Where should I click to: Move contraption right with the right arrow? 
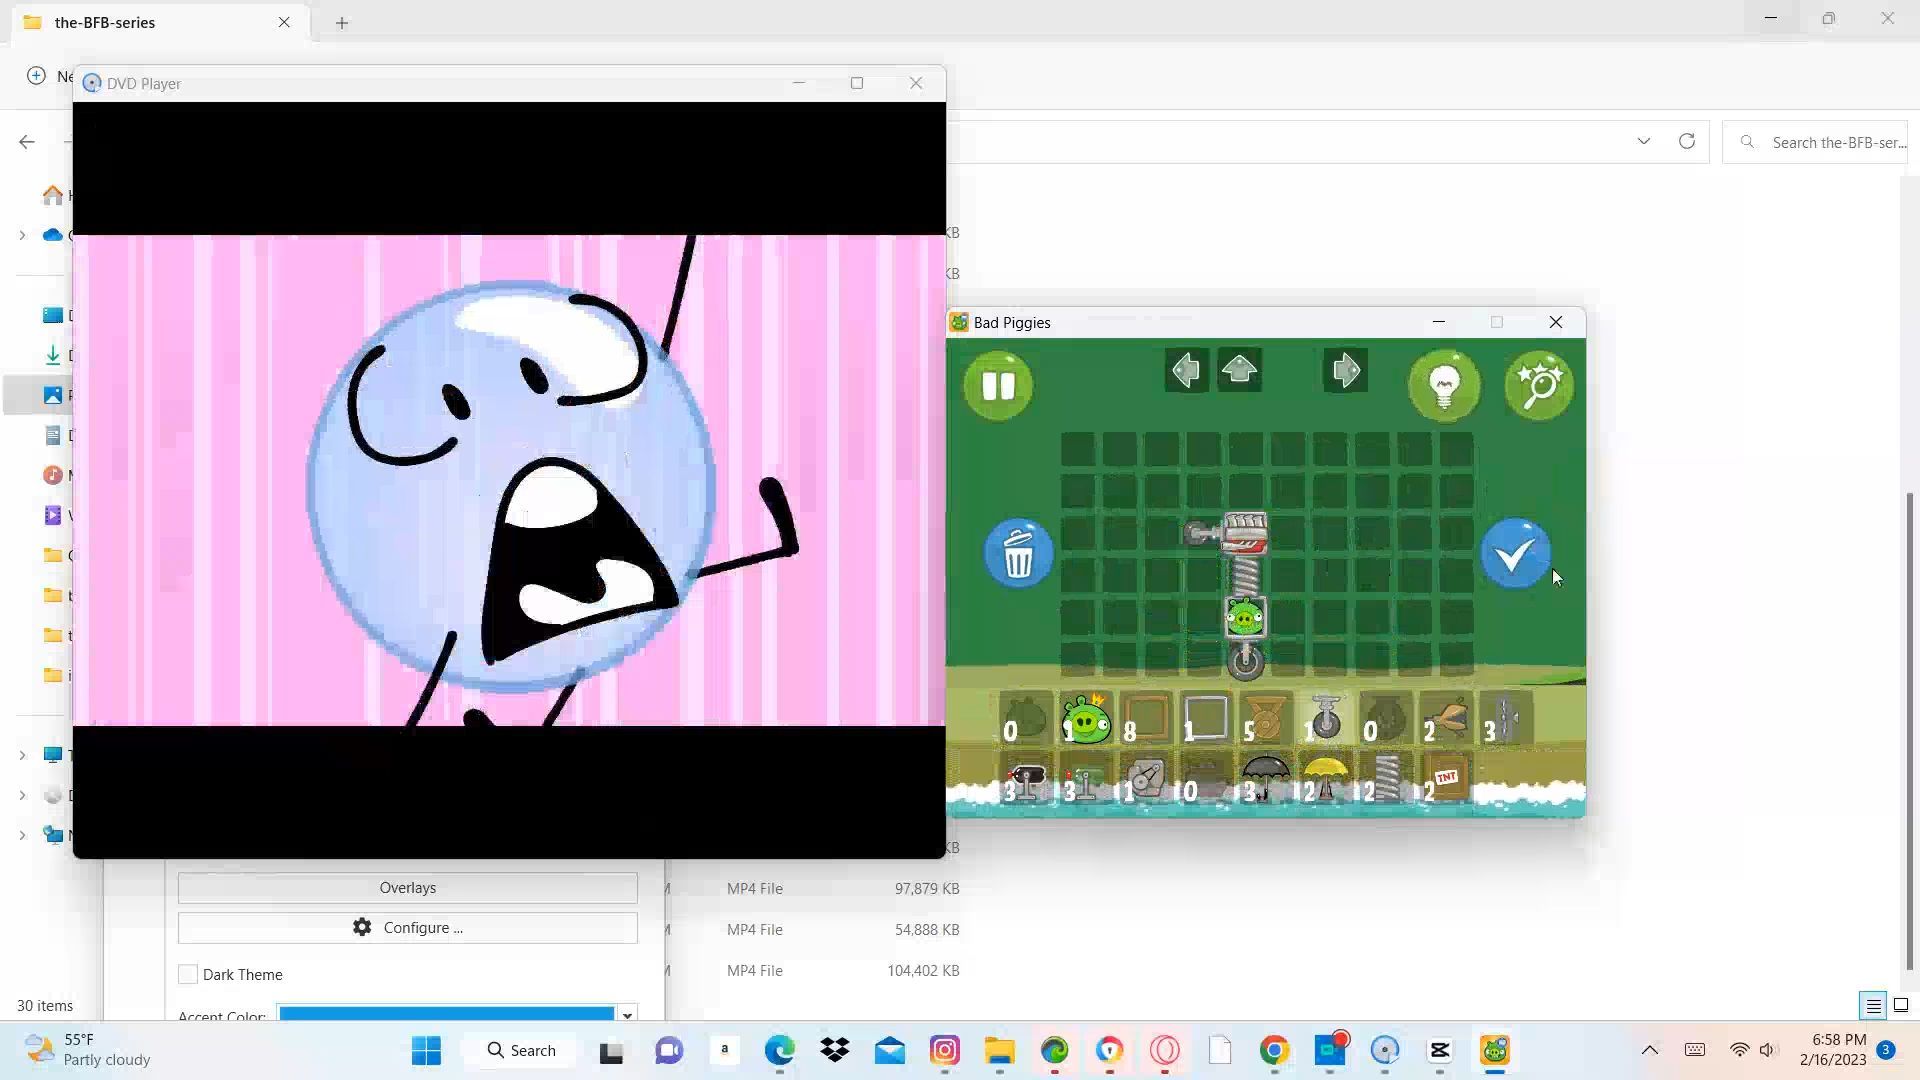(x=1345, y=371)
